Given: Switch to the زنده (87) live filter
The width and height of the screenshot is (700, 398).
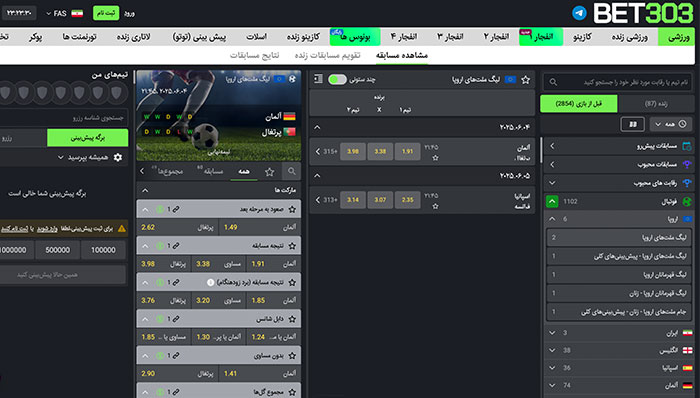Looking at the screenshot, I should click(x=656, y=104).
